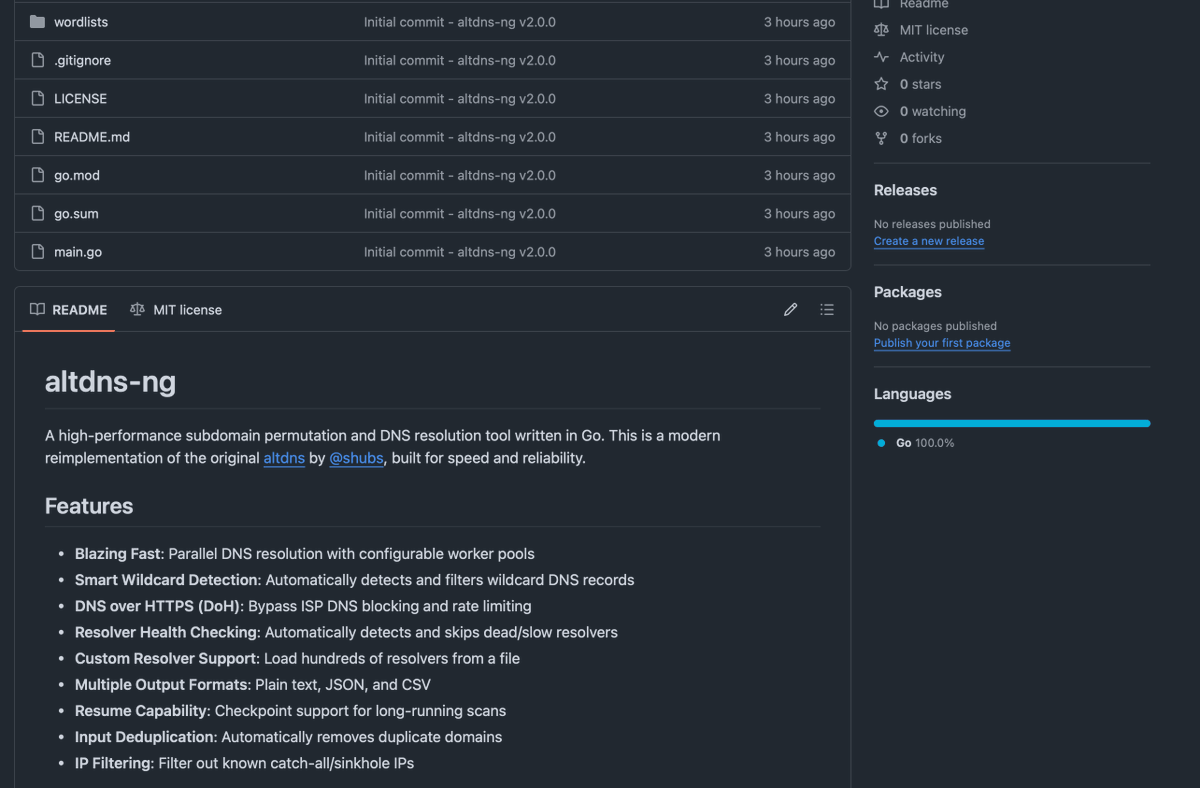Click Publish your first package
1200x788 pixels.
942,343
